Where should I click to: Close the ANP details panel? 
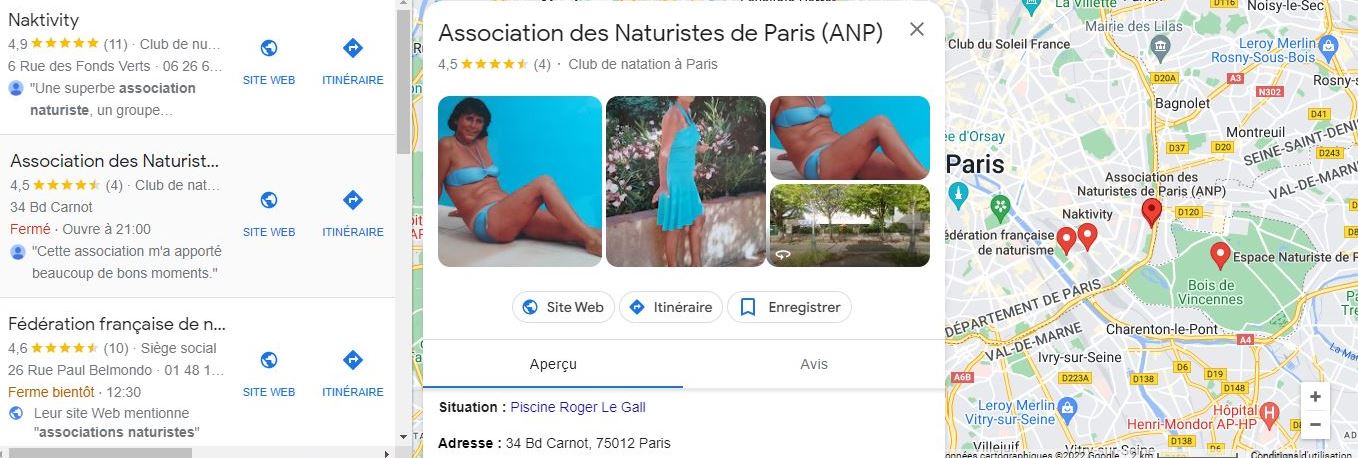coord(917,29)
